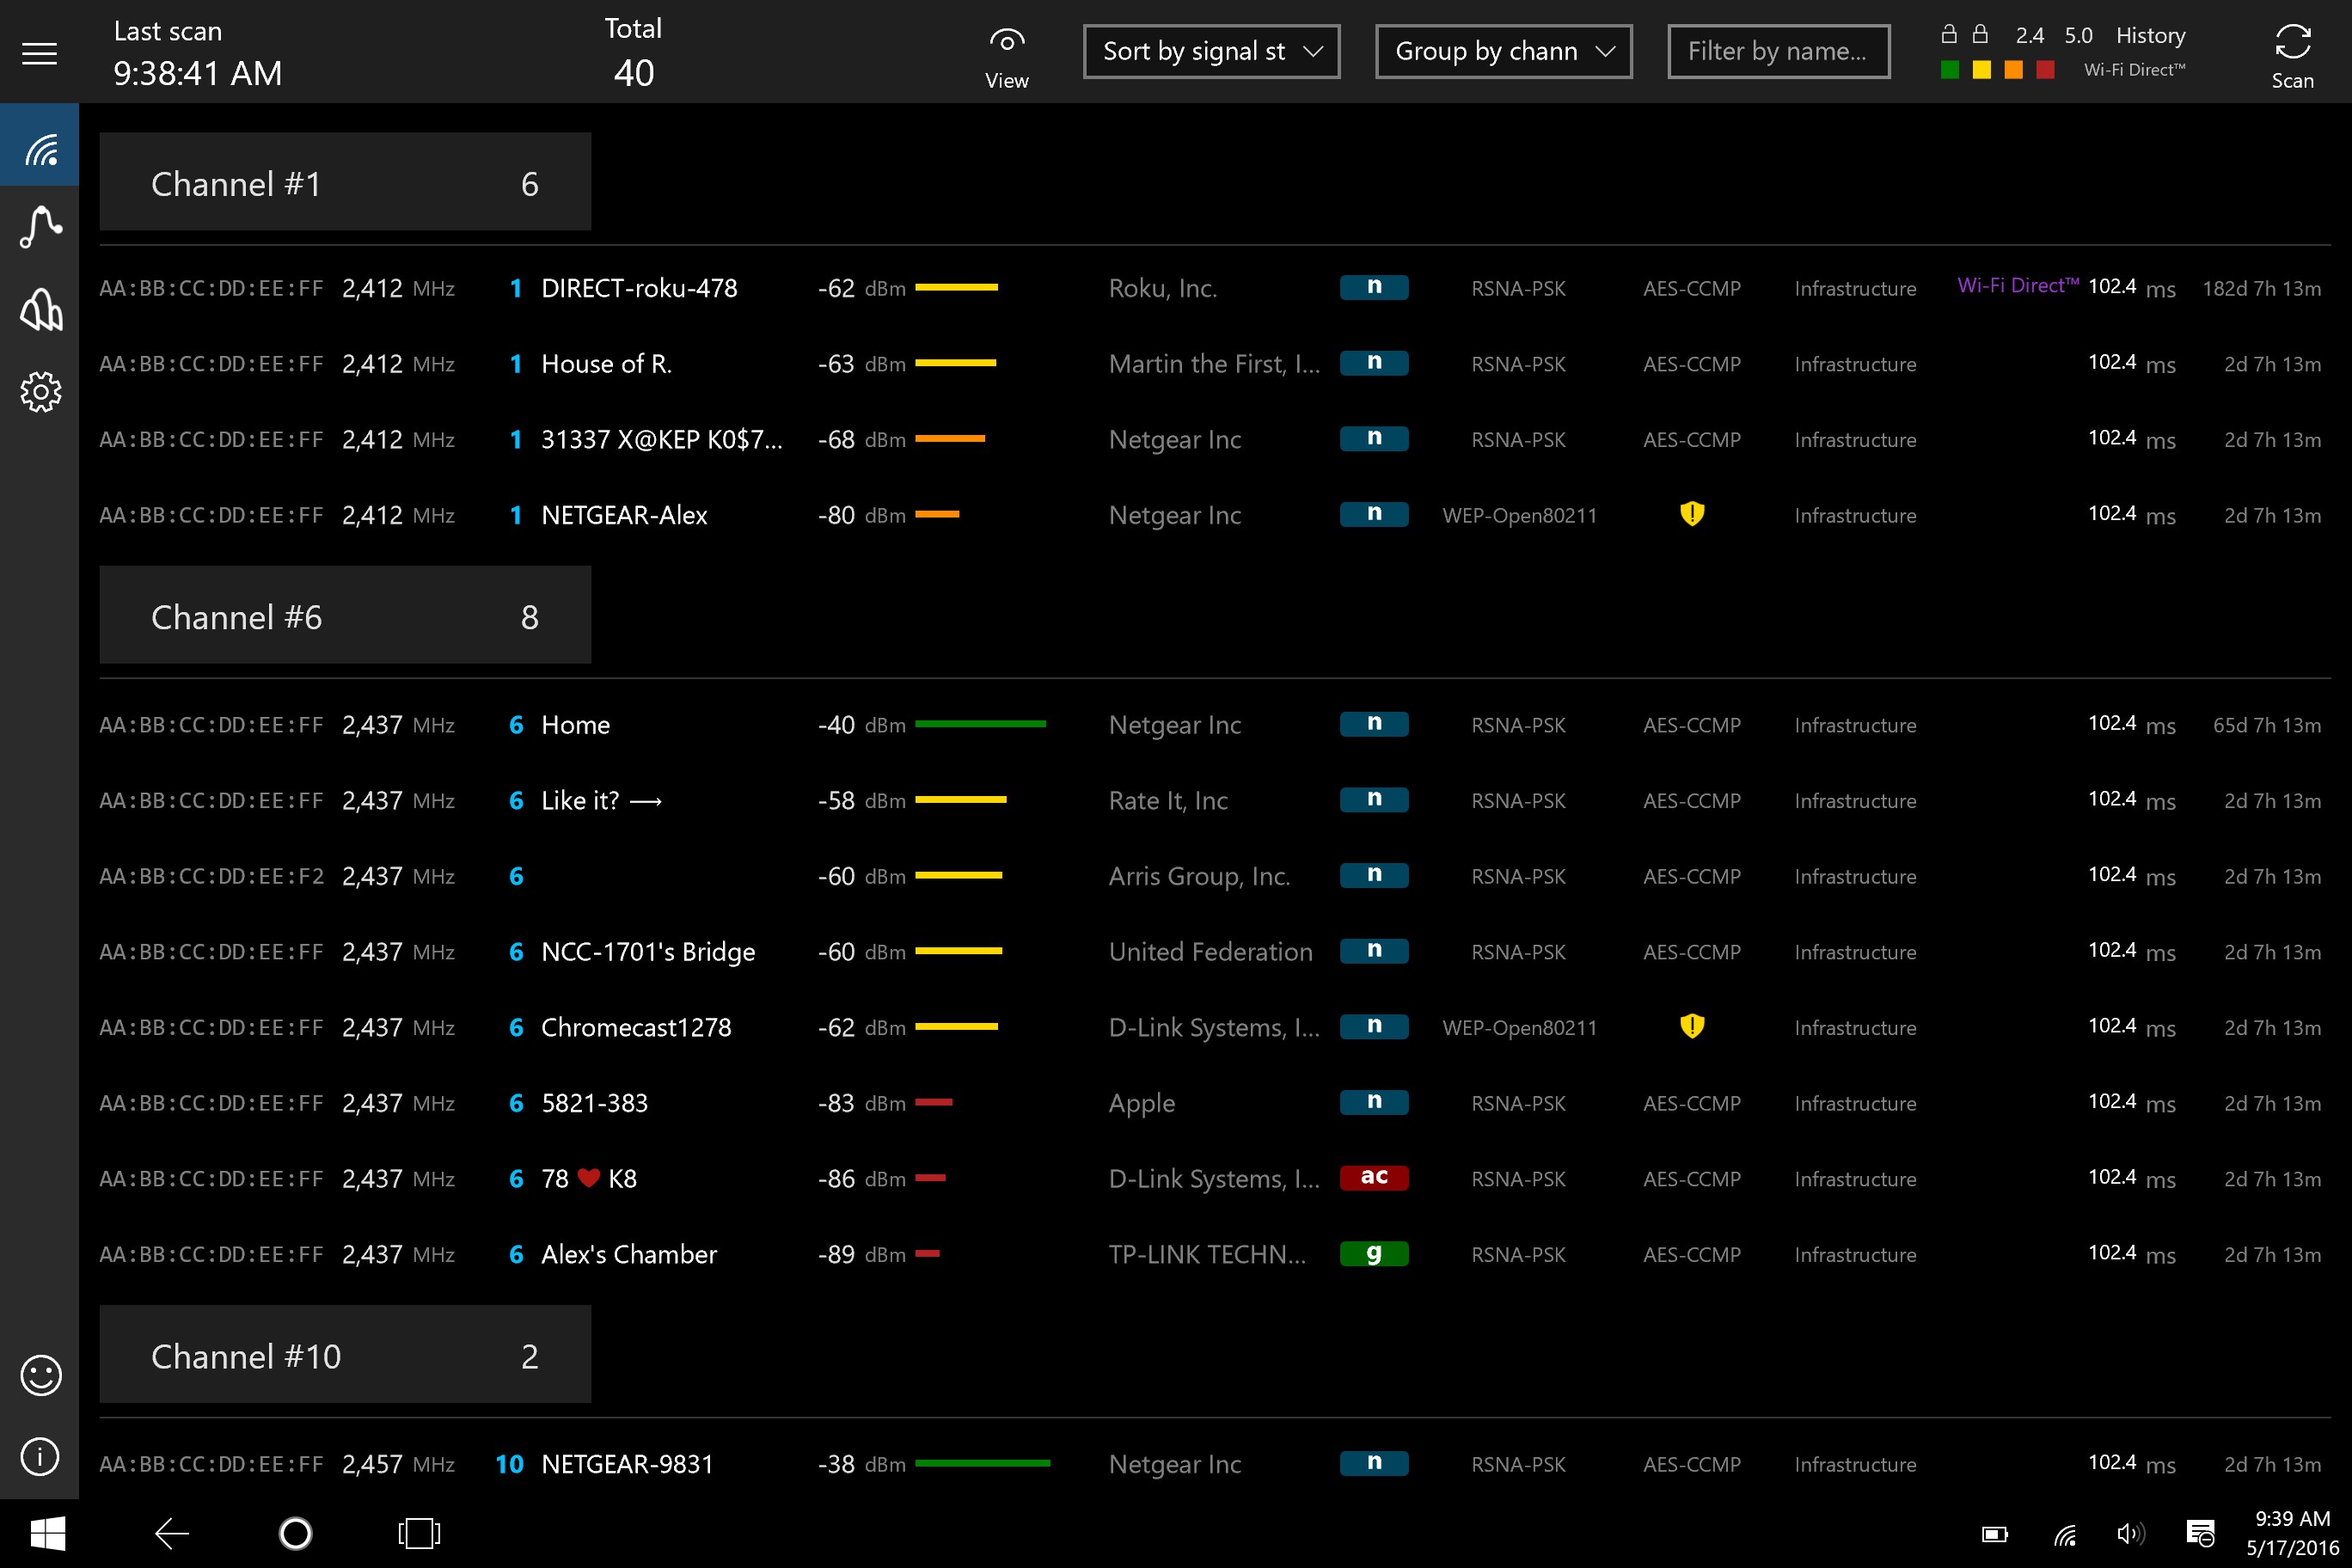Toggle the 5.0 GHz band filter
The width and height of the screenshot is (2352, 1568).
coord(2078,35)
